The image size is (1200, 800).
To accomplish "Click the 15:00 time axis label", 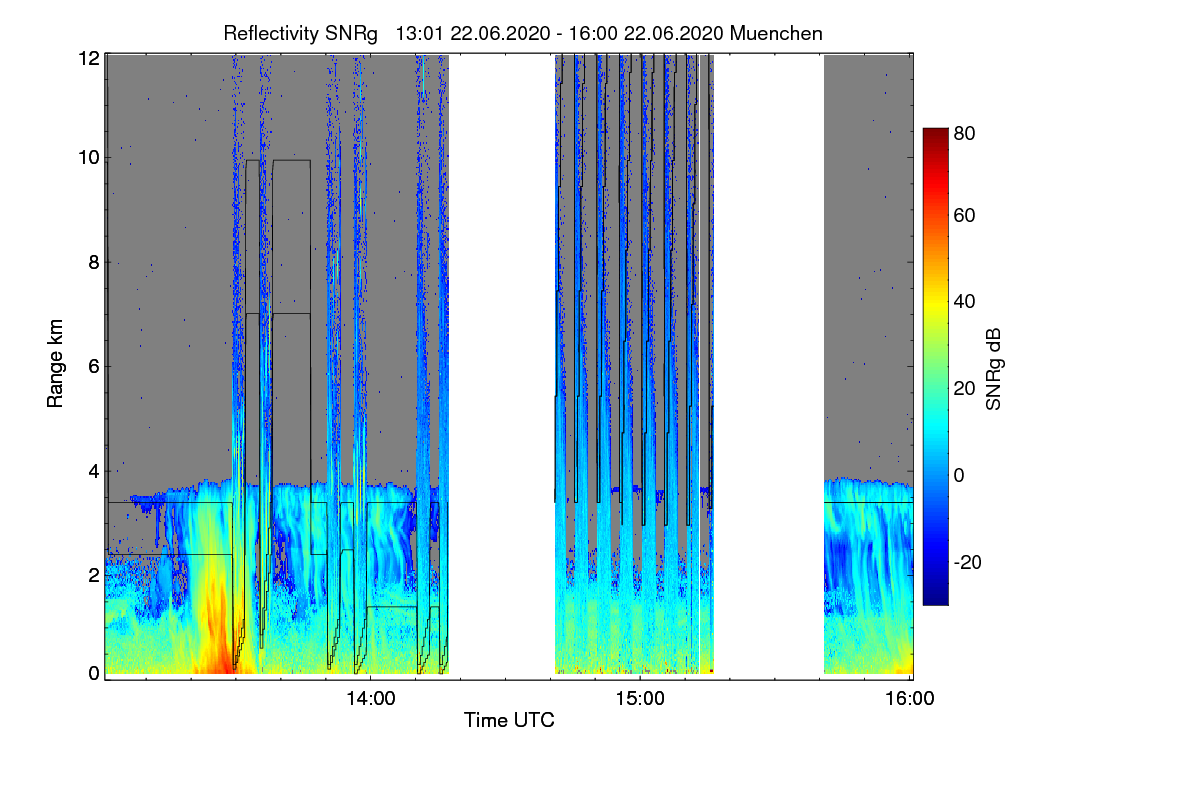I will tap(640, 700).
